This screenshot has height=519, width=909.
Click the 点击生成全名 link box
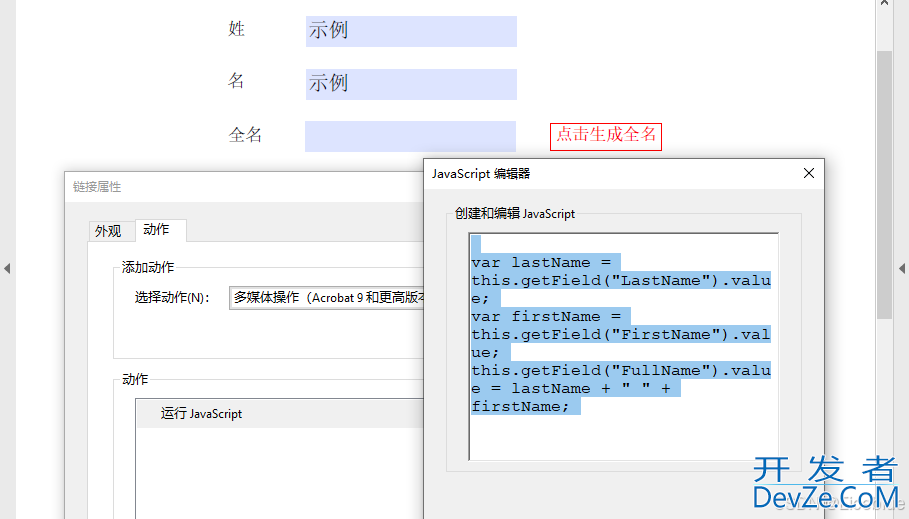click(x=606, y=136)
